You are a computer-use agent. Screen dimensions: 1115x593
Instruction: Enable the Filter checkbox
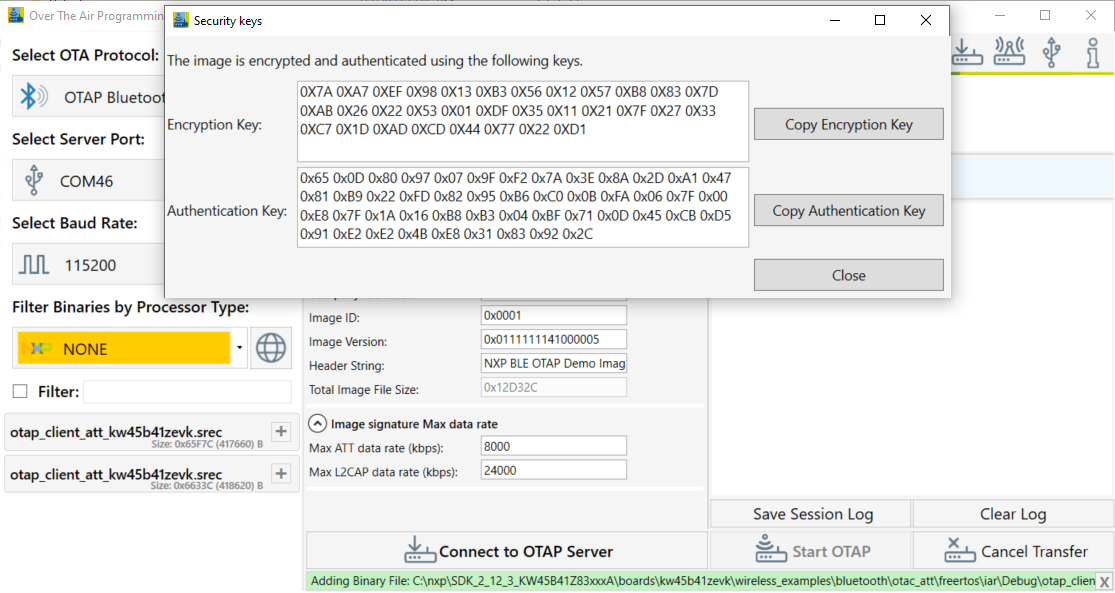18,390
